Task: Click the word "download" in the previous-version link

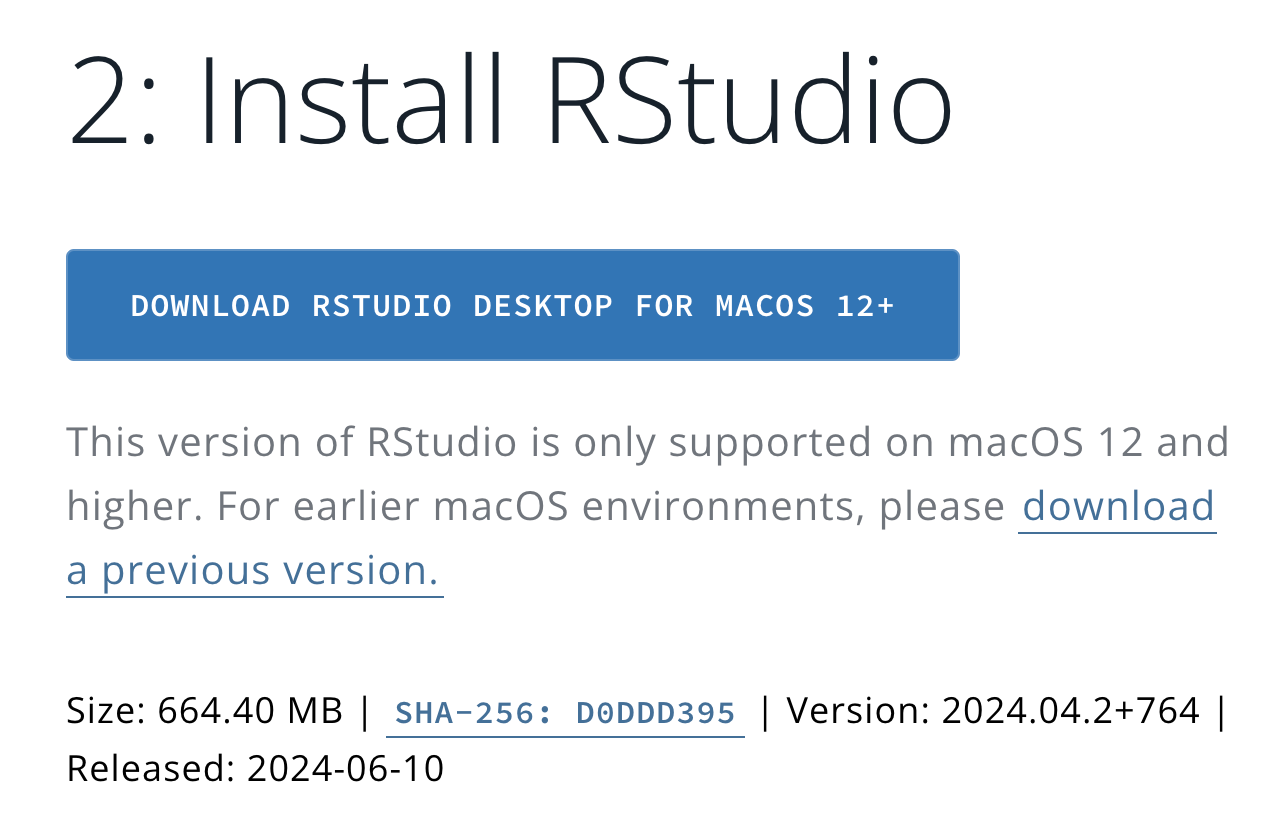Action: (x=1117, y=506)
